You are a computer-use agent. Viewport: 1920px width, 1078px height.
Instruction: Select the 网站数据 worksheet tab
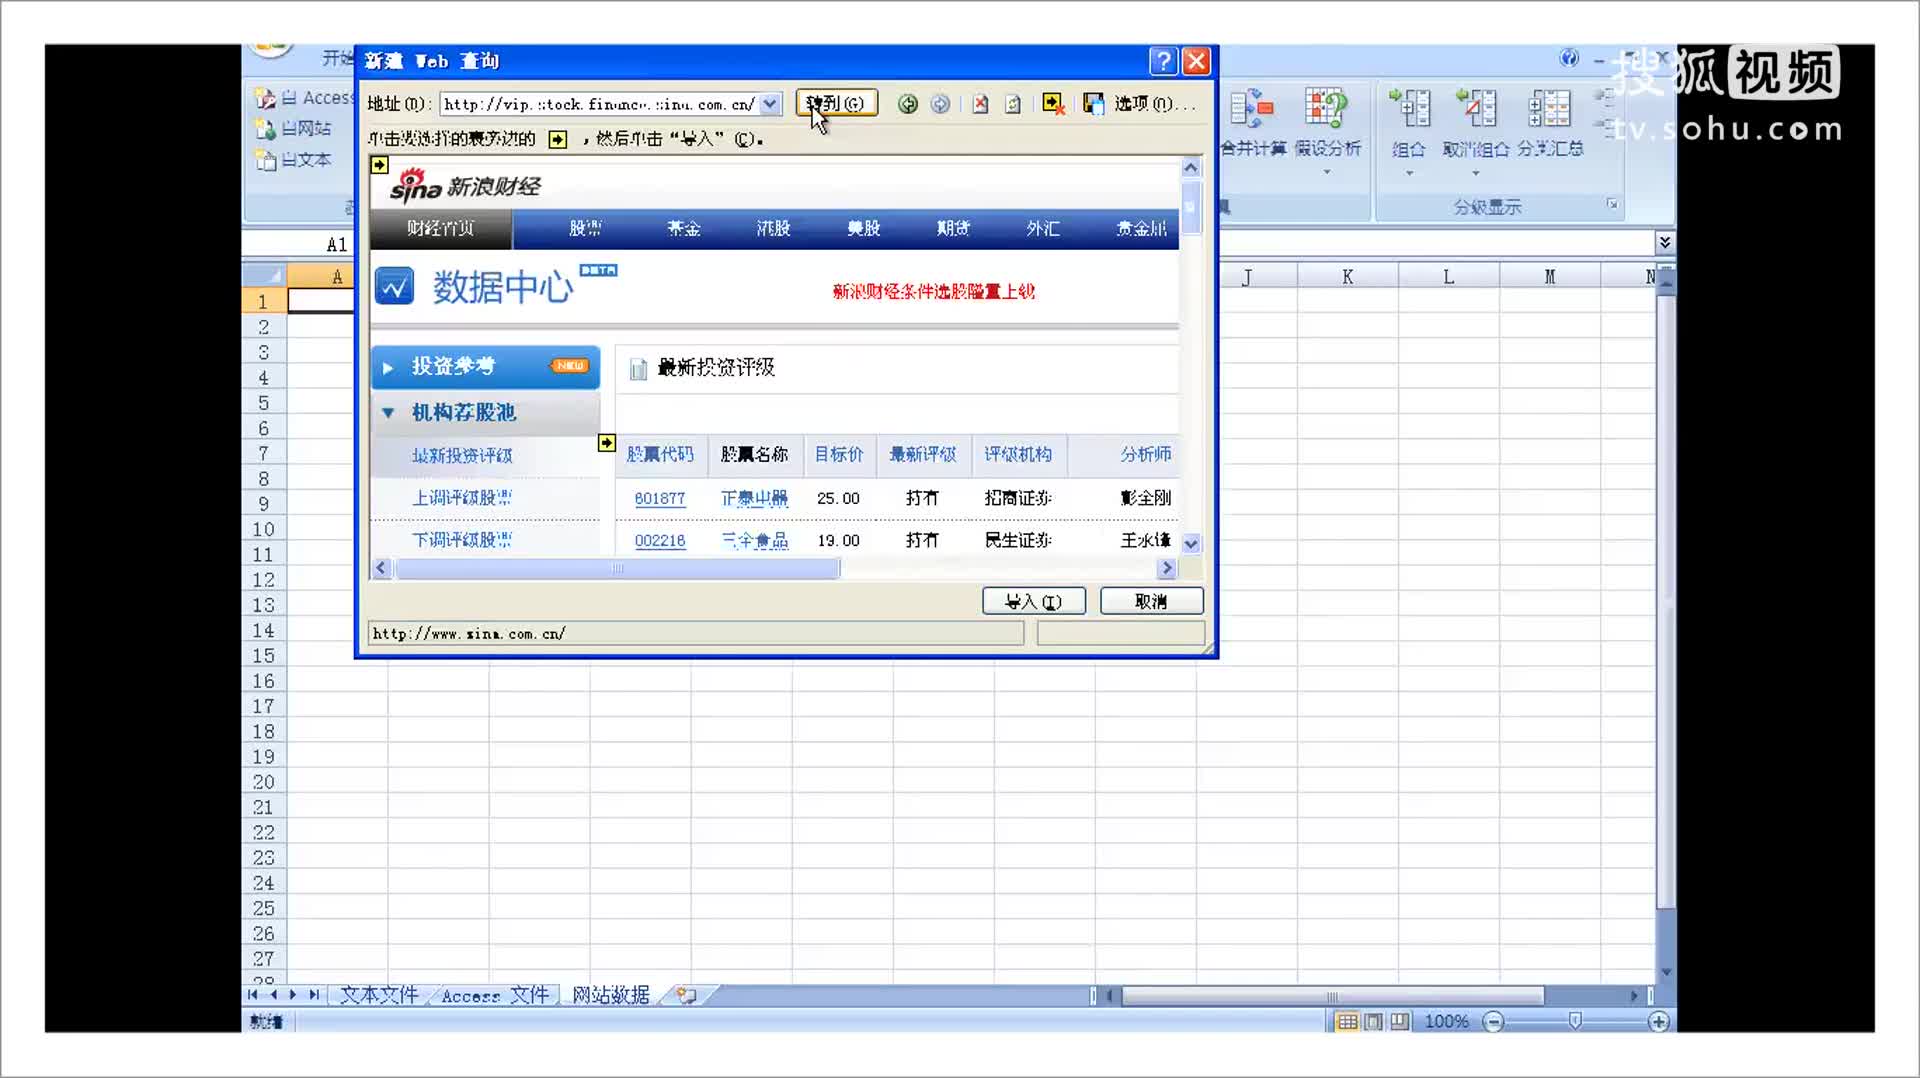pyautogui.click(x=611, y=995)
